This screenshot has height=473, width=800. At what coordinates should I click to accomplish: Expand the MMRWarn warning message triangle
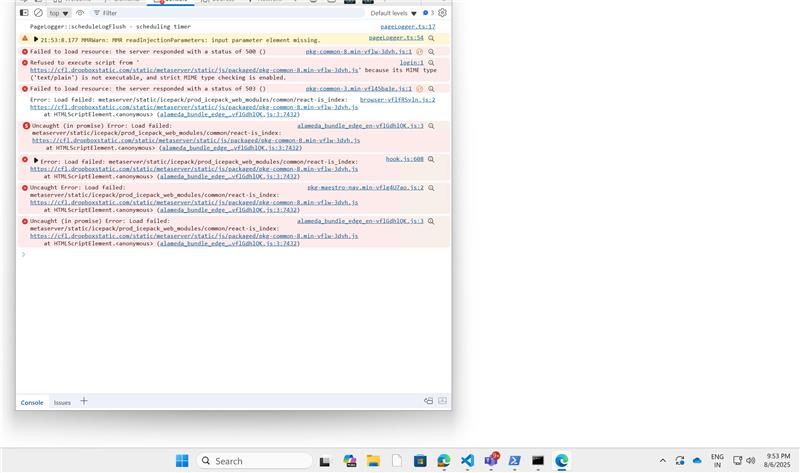coord(36,39)
